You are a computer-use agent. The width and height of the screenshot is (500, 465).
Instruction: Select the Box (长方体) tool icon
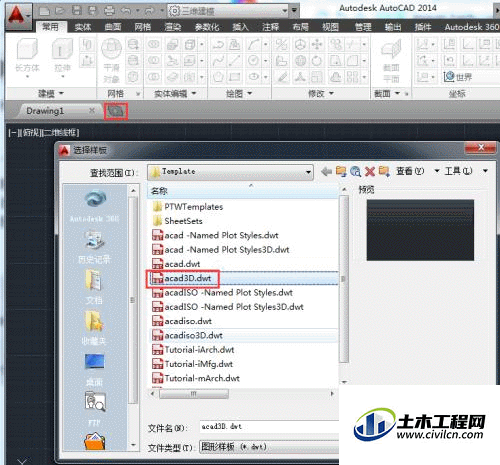pos(27,49)
